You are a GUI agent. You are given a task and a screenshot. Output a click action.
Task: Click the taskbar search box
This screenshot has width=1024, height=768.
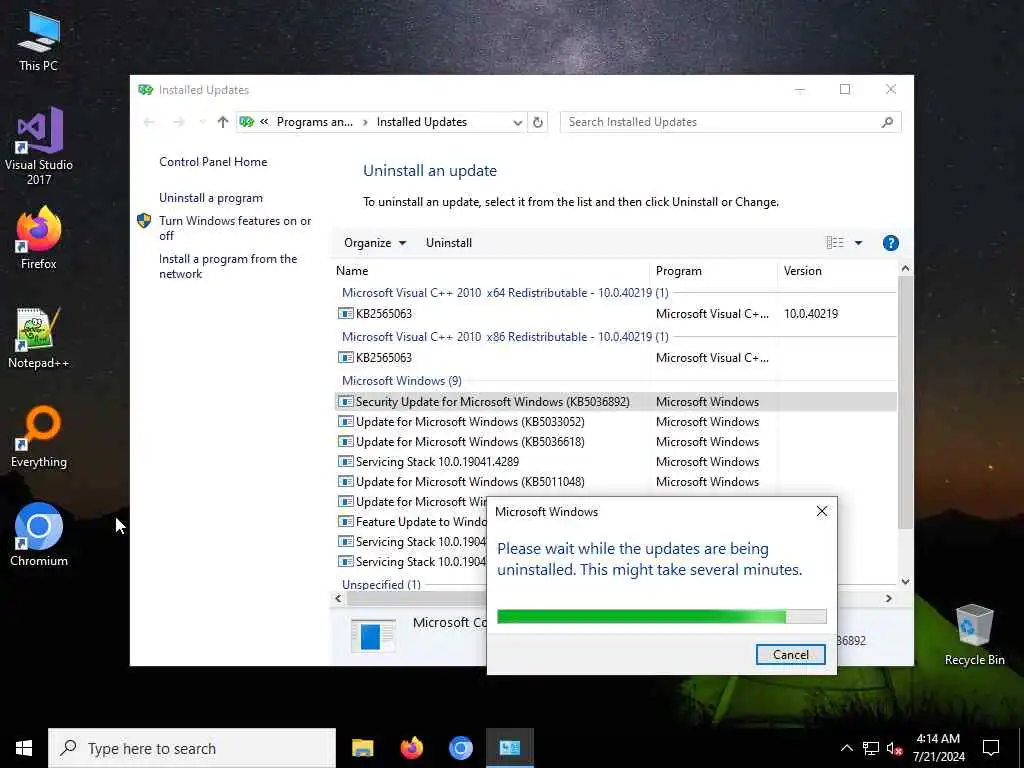[x=192, y=748]
